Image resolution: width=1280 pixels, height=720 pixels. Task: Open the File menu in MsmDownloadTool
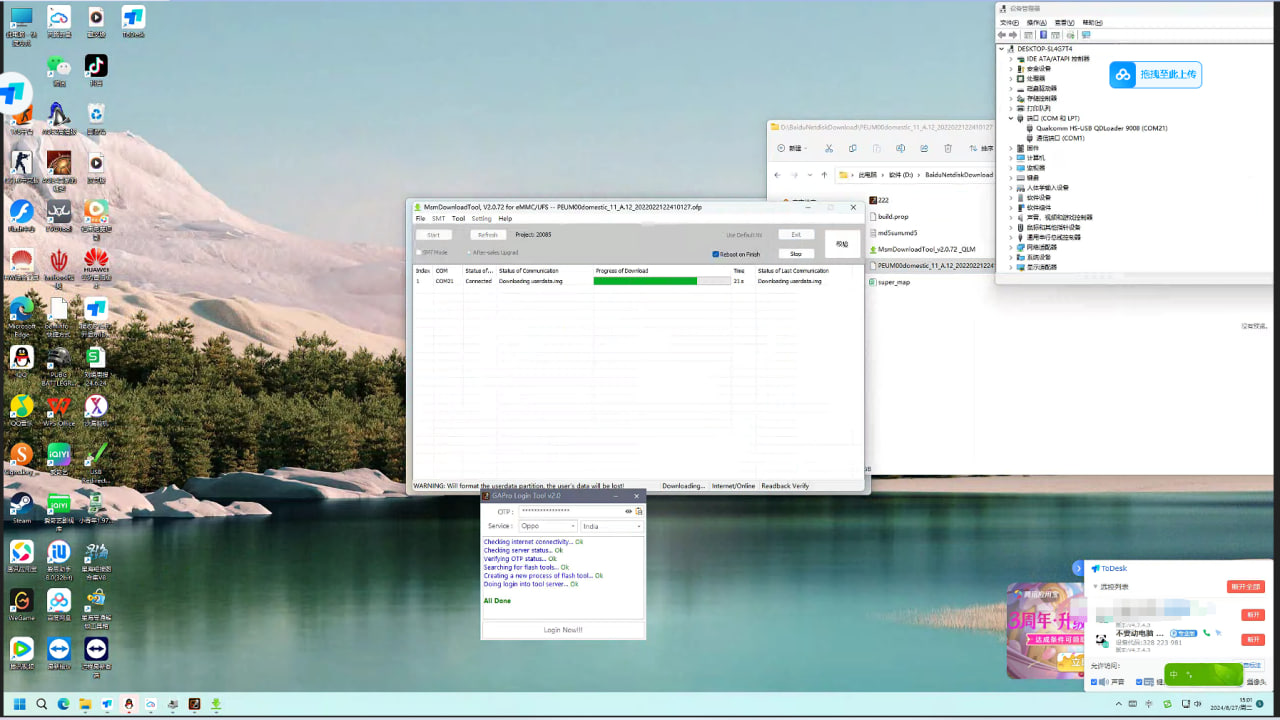(x=421, y=218)
